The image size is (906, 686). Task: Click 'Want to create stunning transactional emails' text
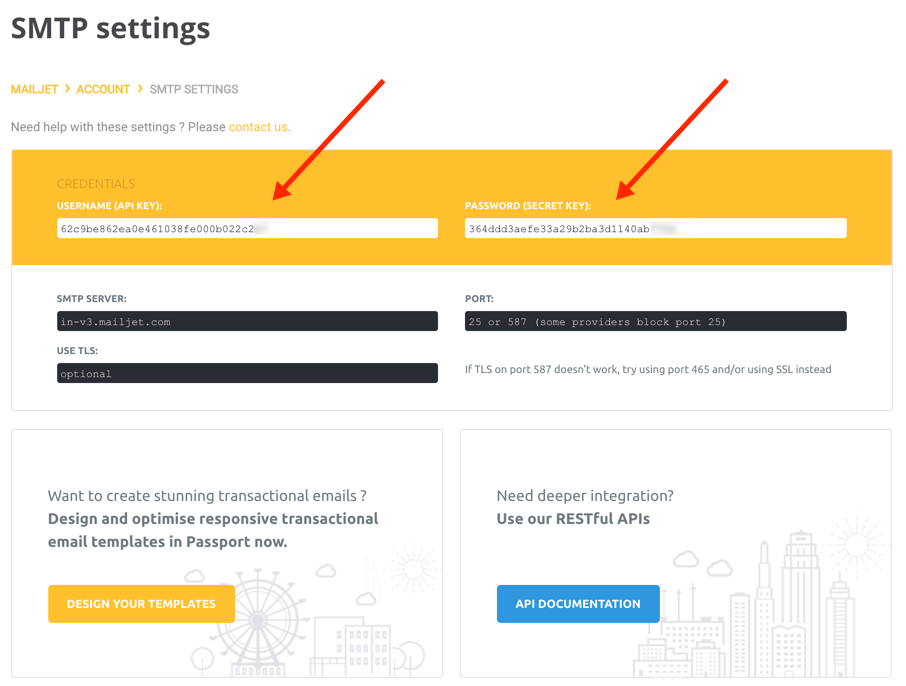(207, 496)
